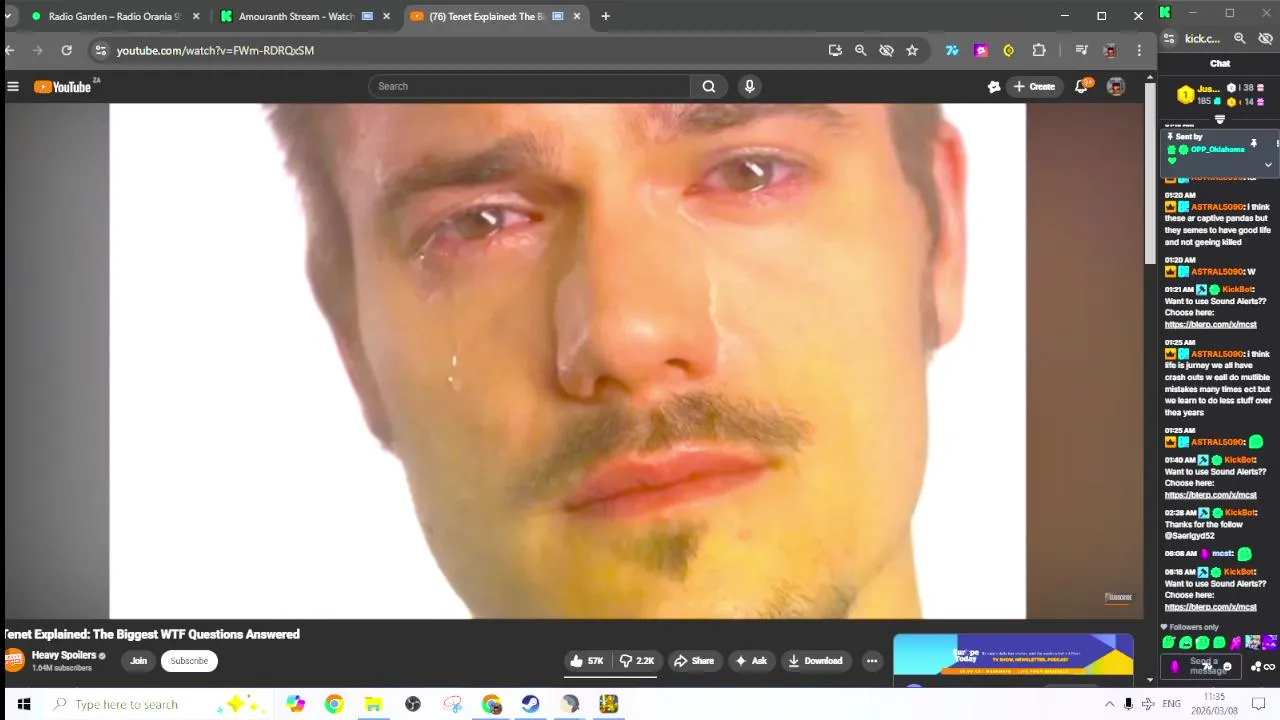
Task: Open a new browser tab
Action: pos(605,16)
